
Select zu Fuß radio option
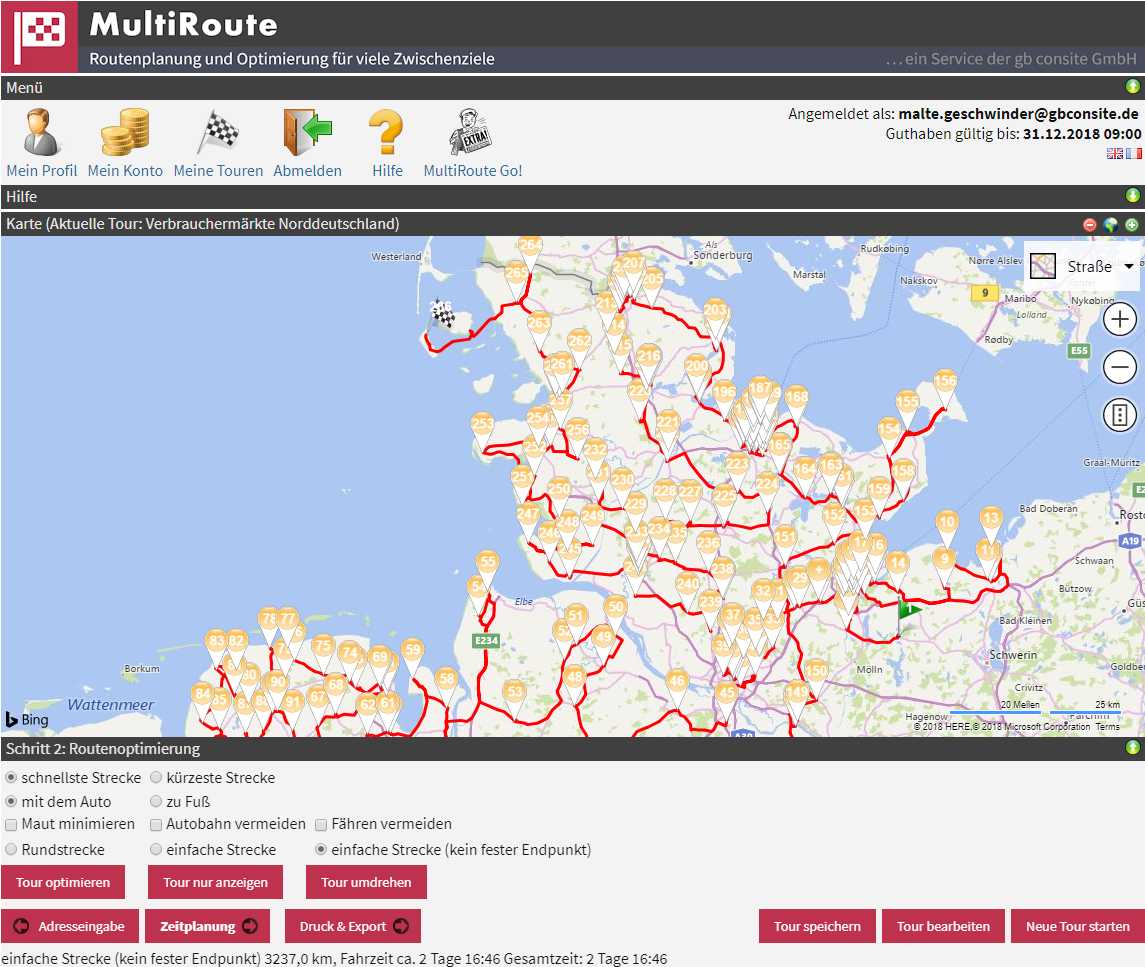point(156,802)
